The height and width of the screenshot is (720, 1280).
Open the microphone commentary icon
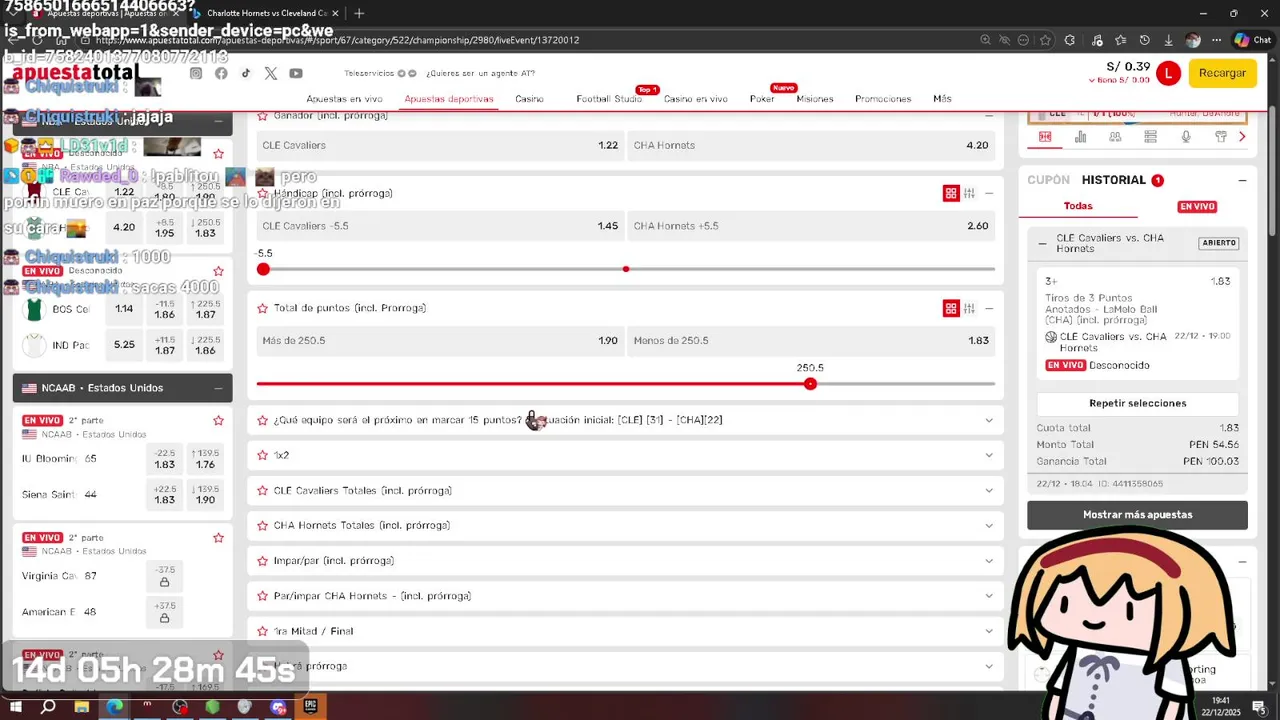pyautogui.click(x=1186, y=137)
